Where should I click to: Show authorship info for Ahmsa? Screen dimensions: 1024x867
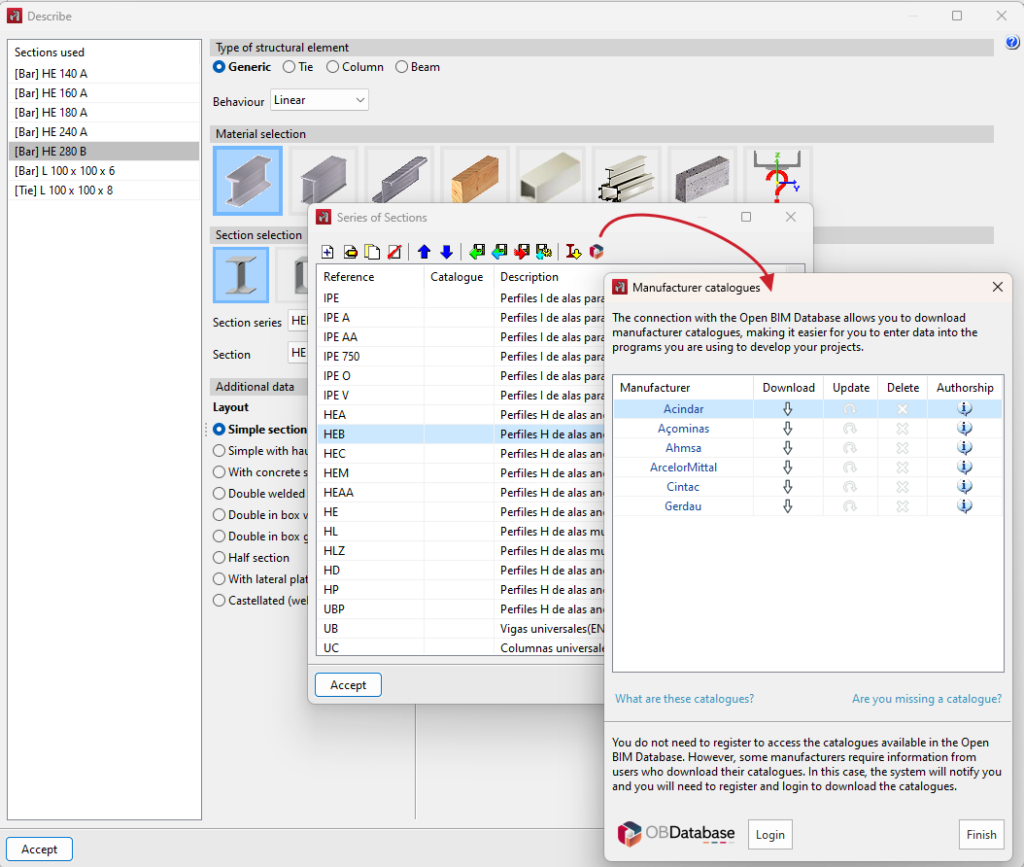[x=965, y=448]
